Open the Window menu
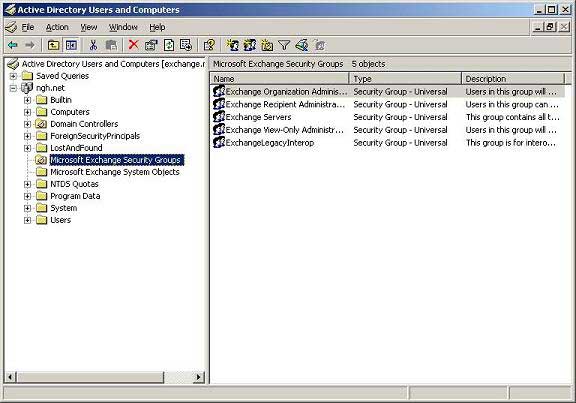The height and width of the screenshot is (403, 576). click(123, 27)
